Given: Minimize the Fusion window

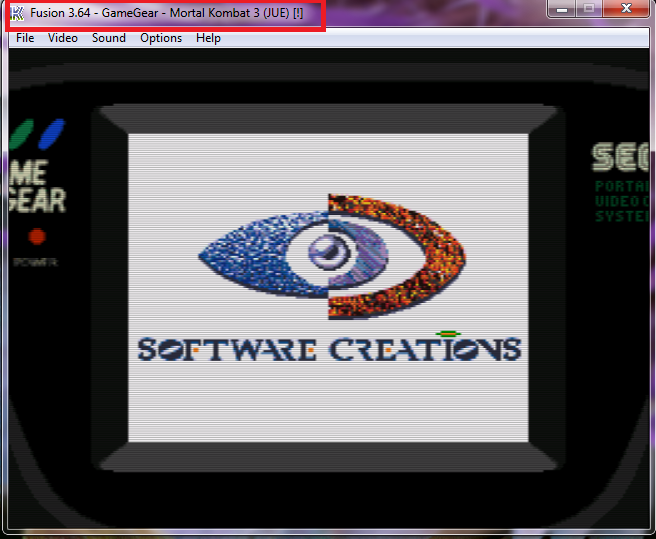Looking at the screenshot, I should (561, 8).
